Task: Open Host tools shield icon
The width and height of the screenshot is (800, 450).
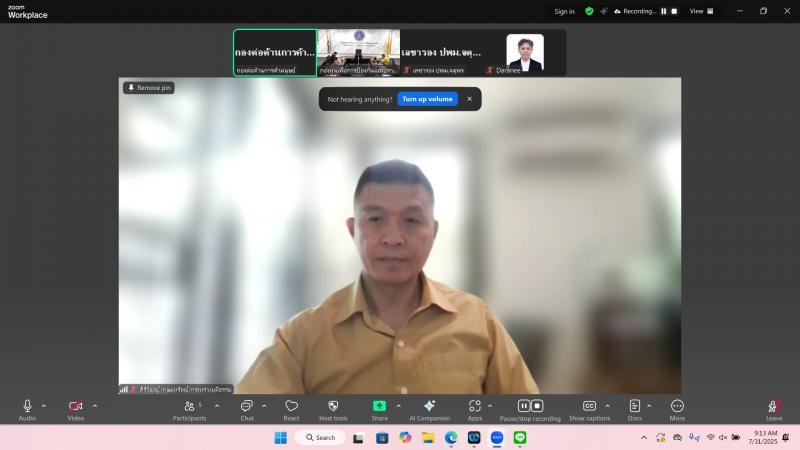Action: (333, 406)
